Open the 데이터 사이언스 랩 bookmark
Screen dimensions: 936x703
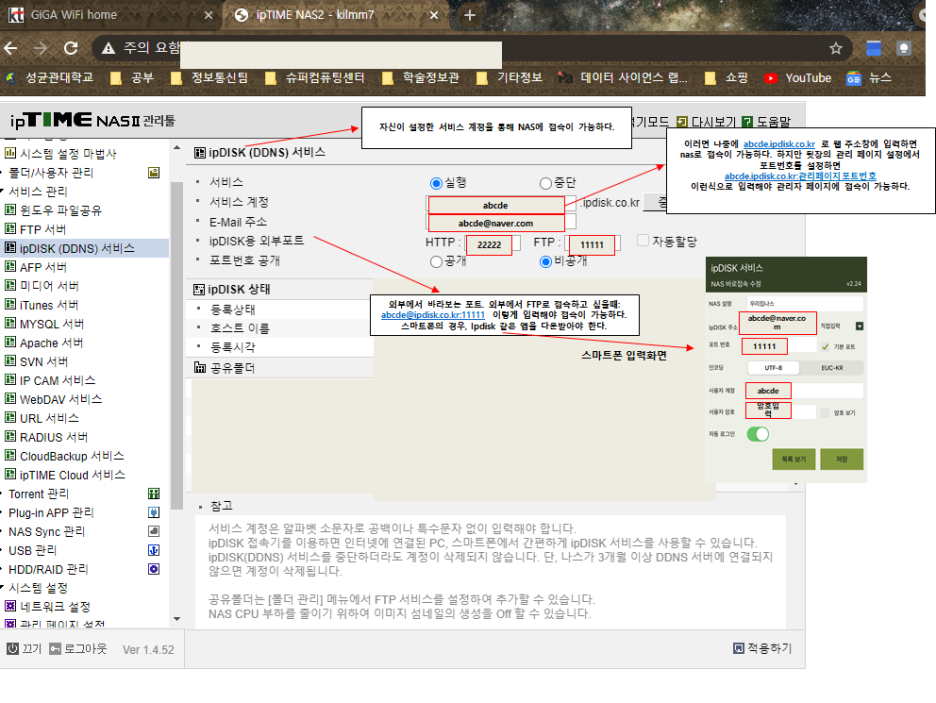click(x=623, y=78)
